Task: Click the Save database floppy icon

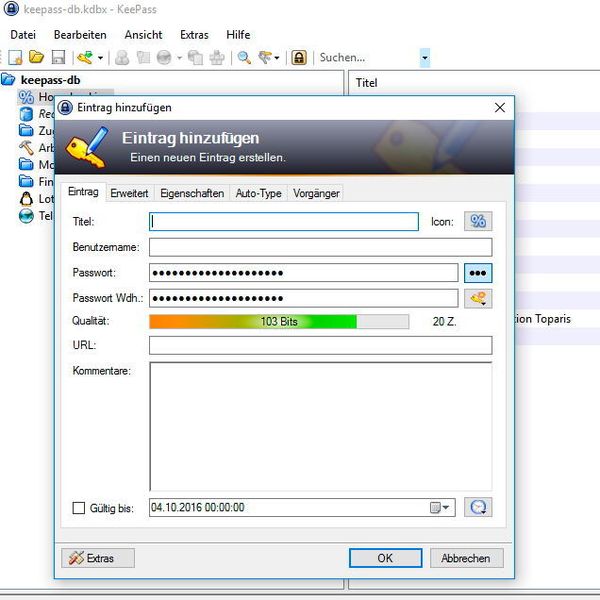Action: 58,58
